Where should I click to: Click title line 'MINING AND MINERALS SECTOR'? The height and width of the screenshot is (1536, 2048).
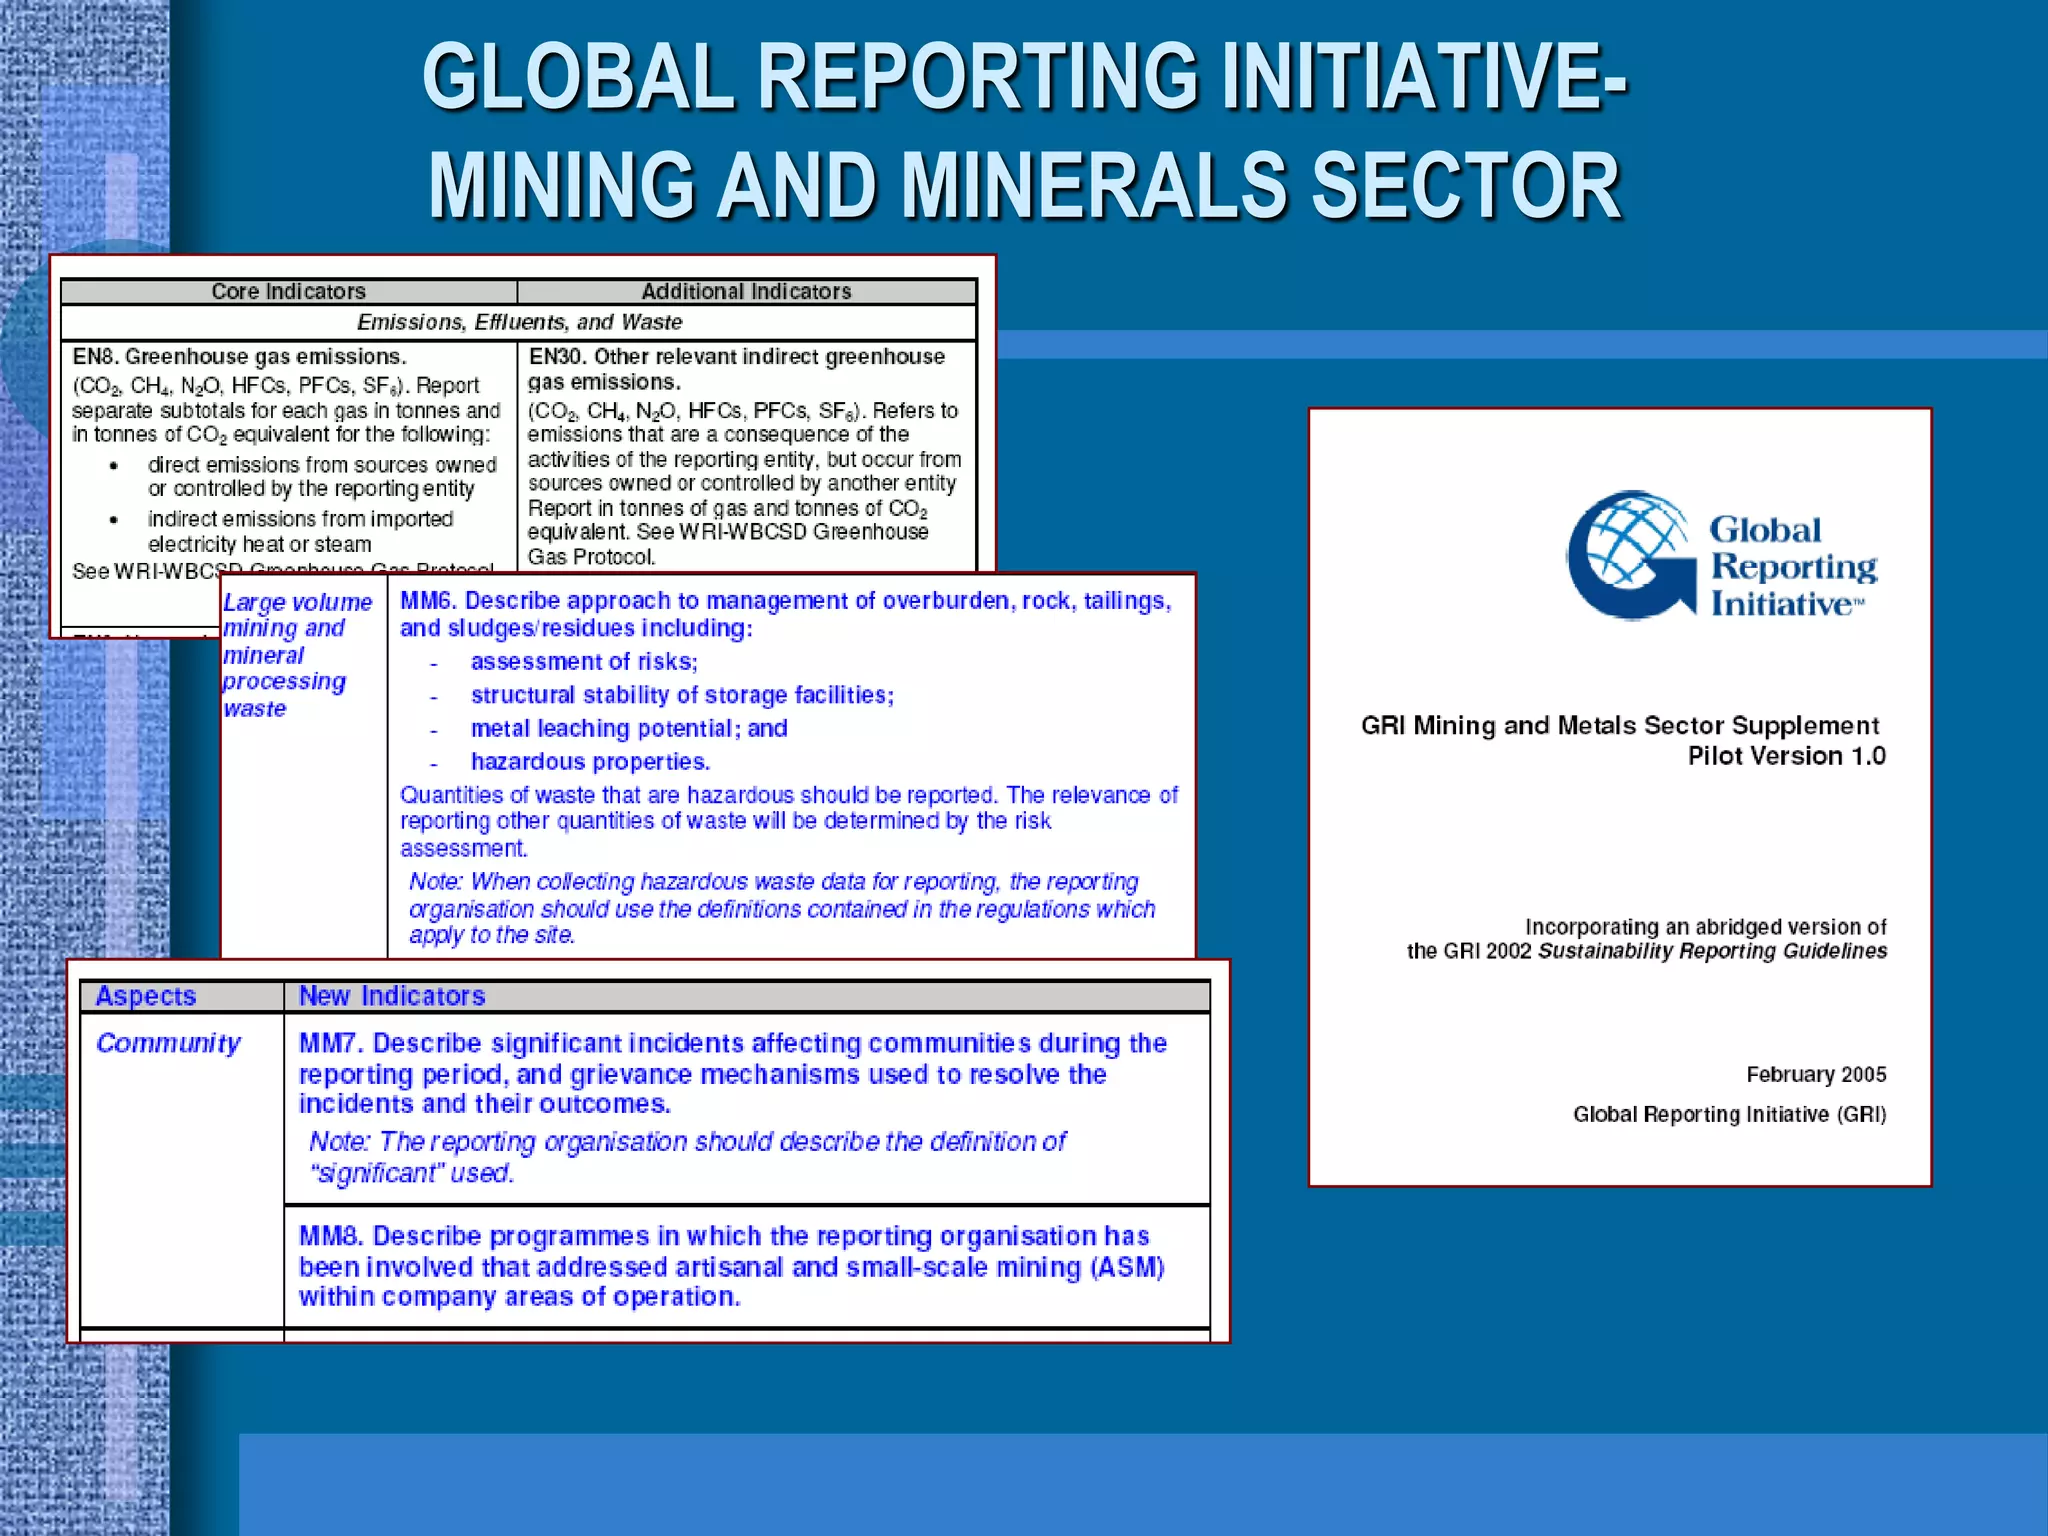click(x=1024, y=185)
